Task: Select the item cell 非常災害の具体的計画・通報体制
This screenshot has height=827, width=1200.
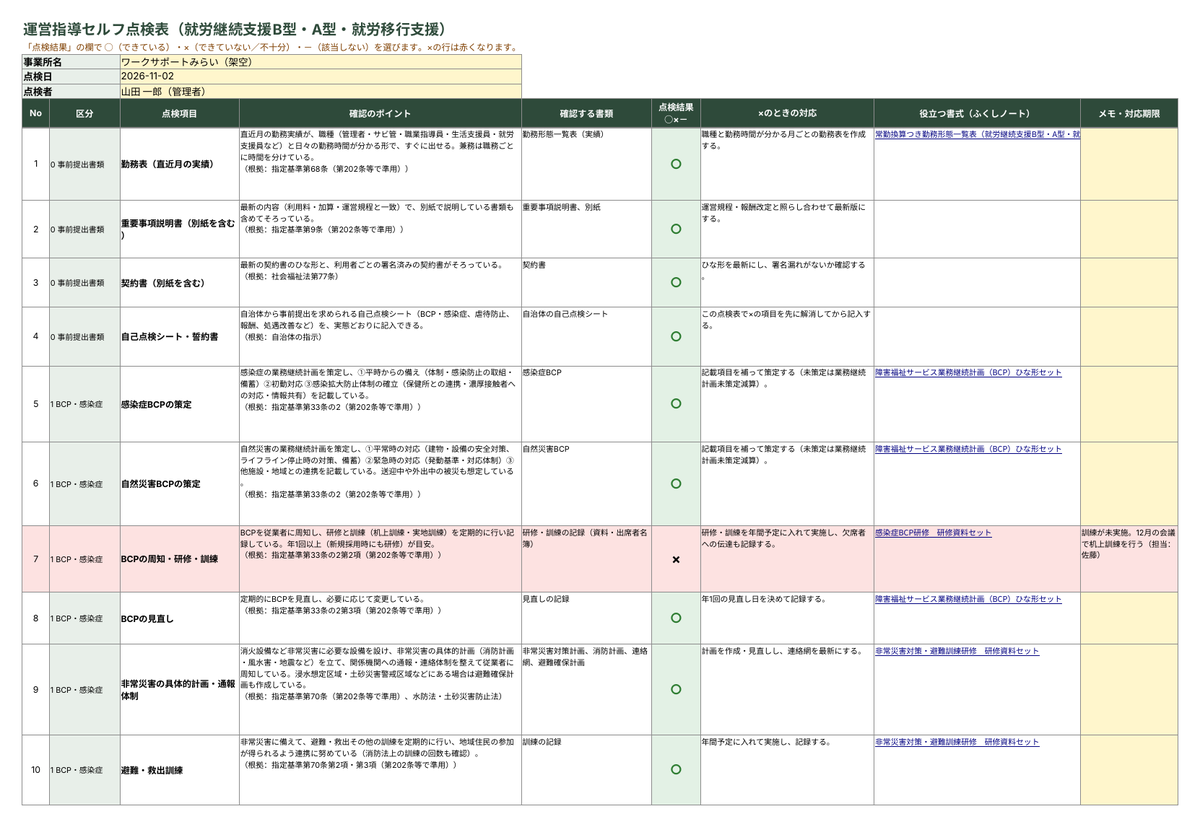Action: pyautogui.click(x=179, y=690)
